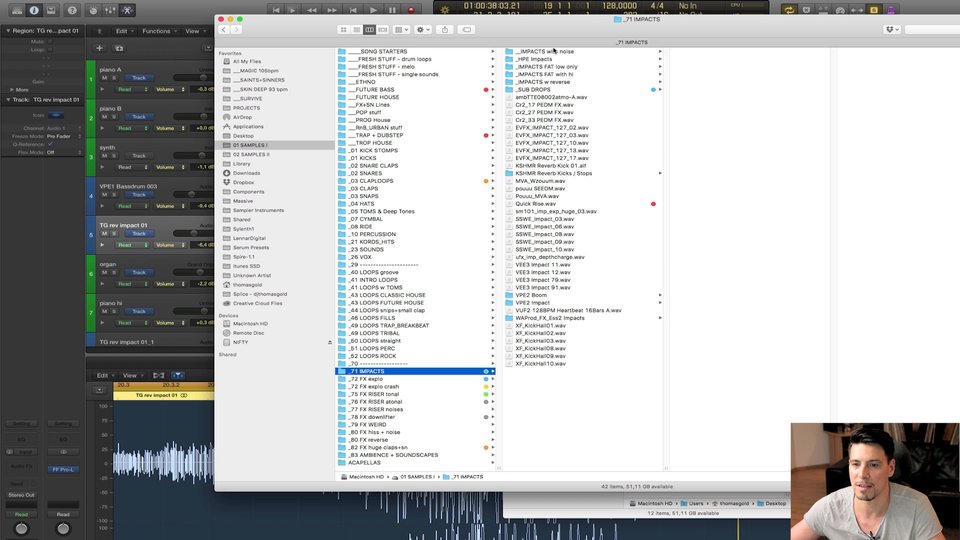Viewport: 960px width, 540px height.
Task: Click the Fast Forward transport button
Action: [x=331, y=10]
